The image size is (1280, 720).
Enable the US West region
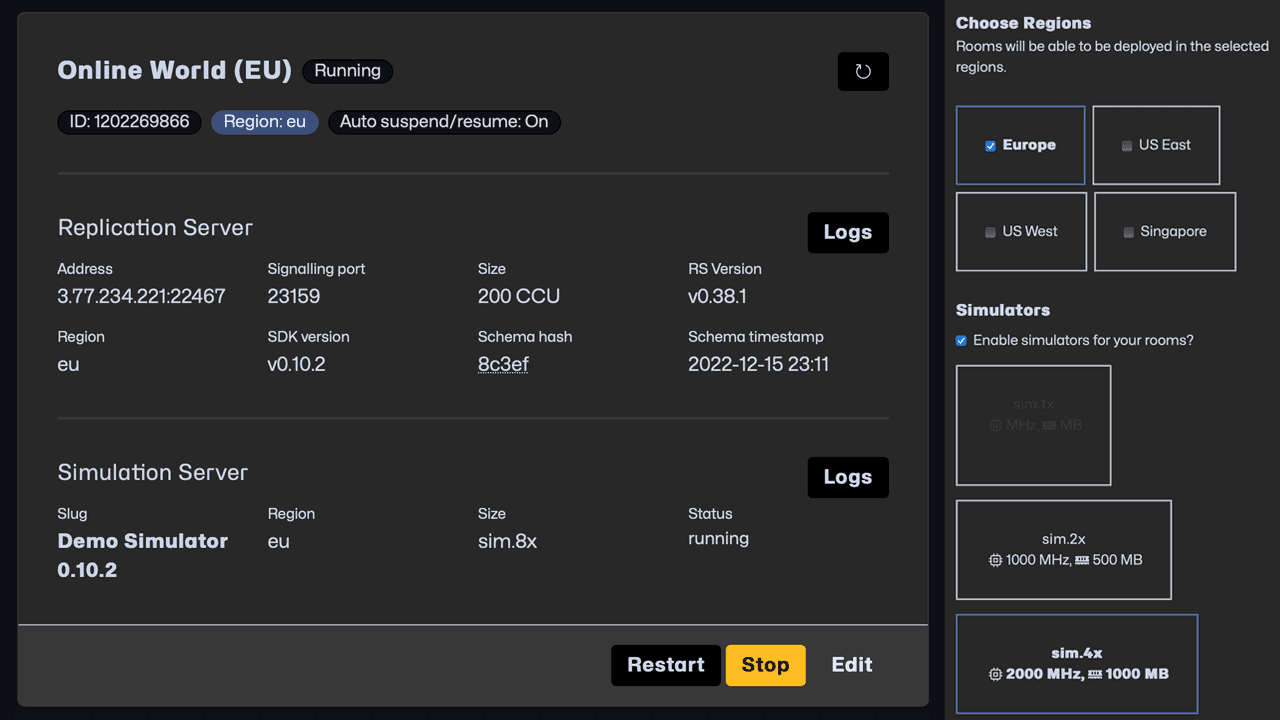coord(988,231)
